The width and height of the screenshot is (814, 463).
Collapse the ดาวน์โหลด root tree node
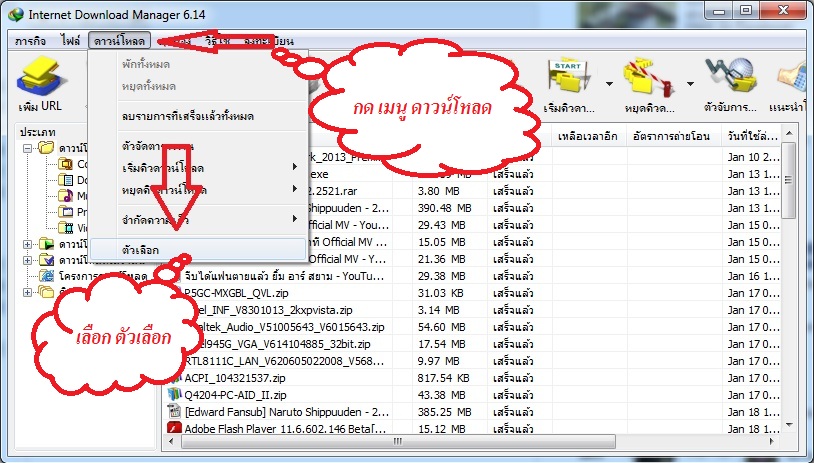click(28, 148)
